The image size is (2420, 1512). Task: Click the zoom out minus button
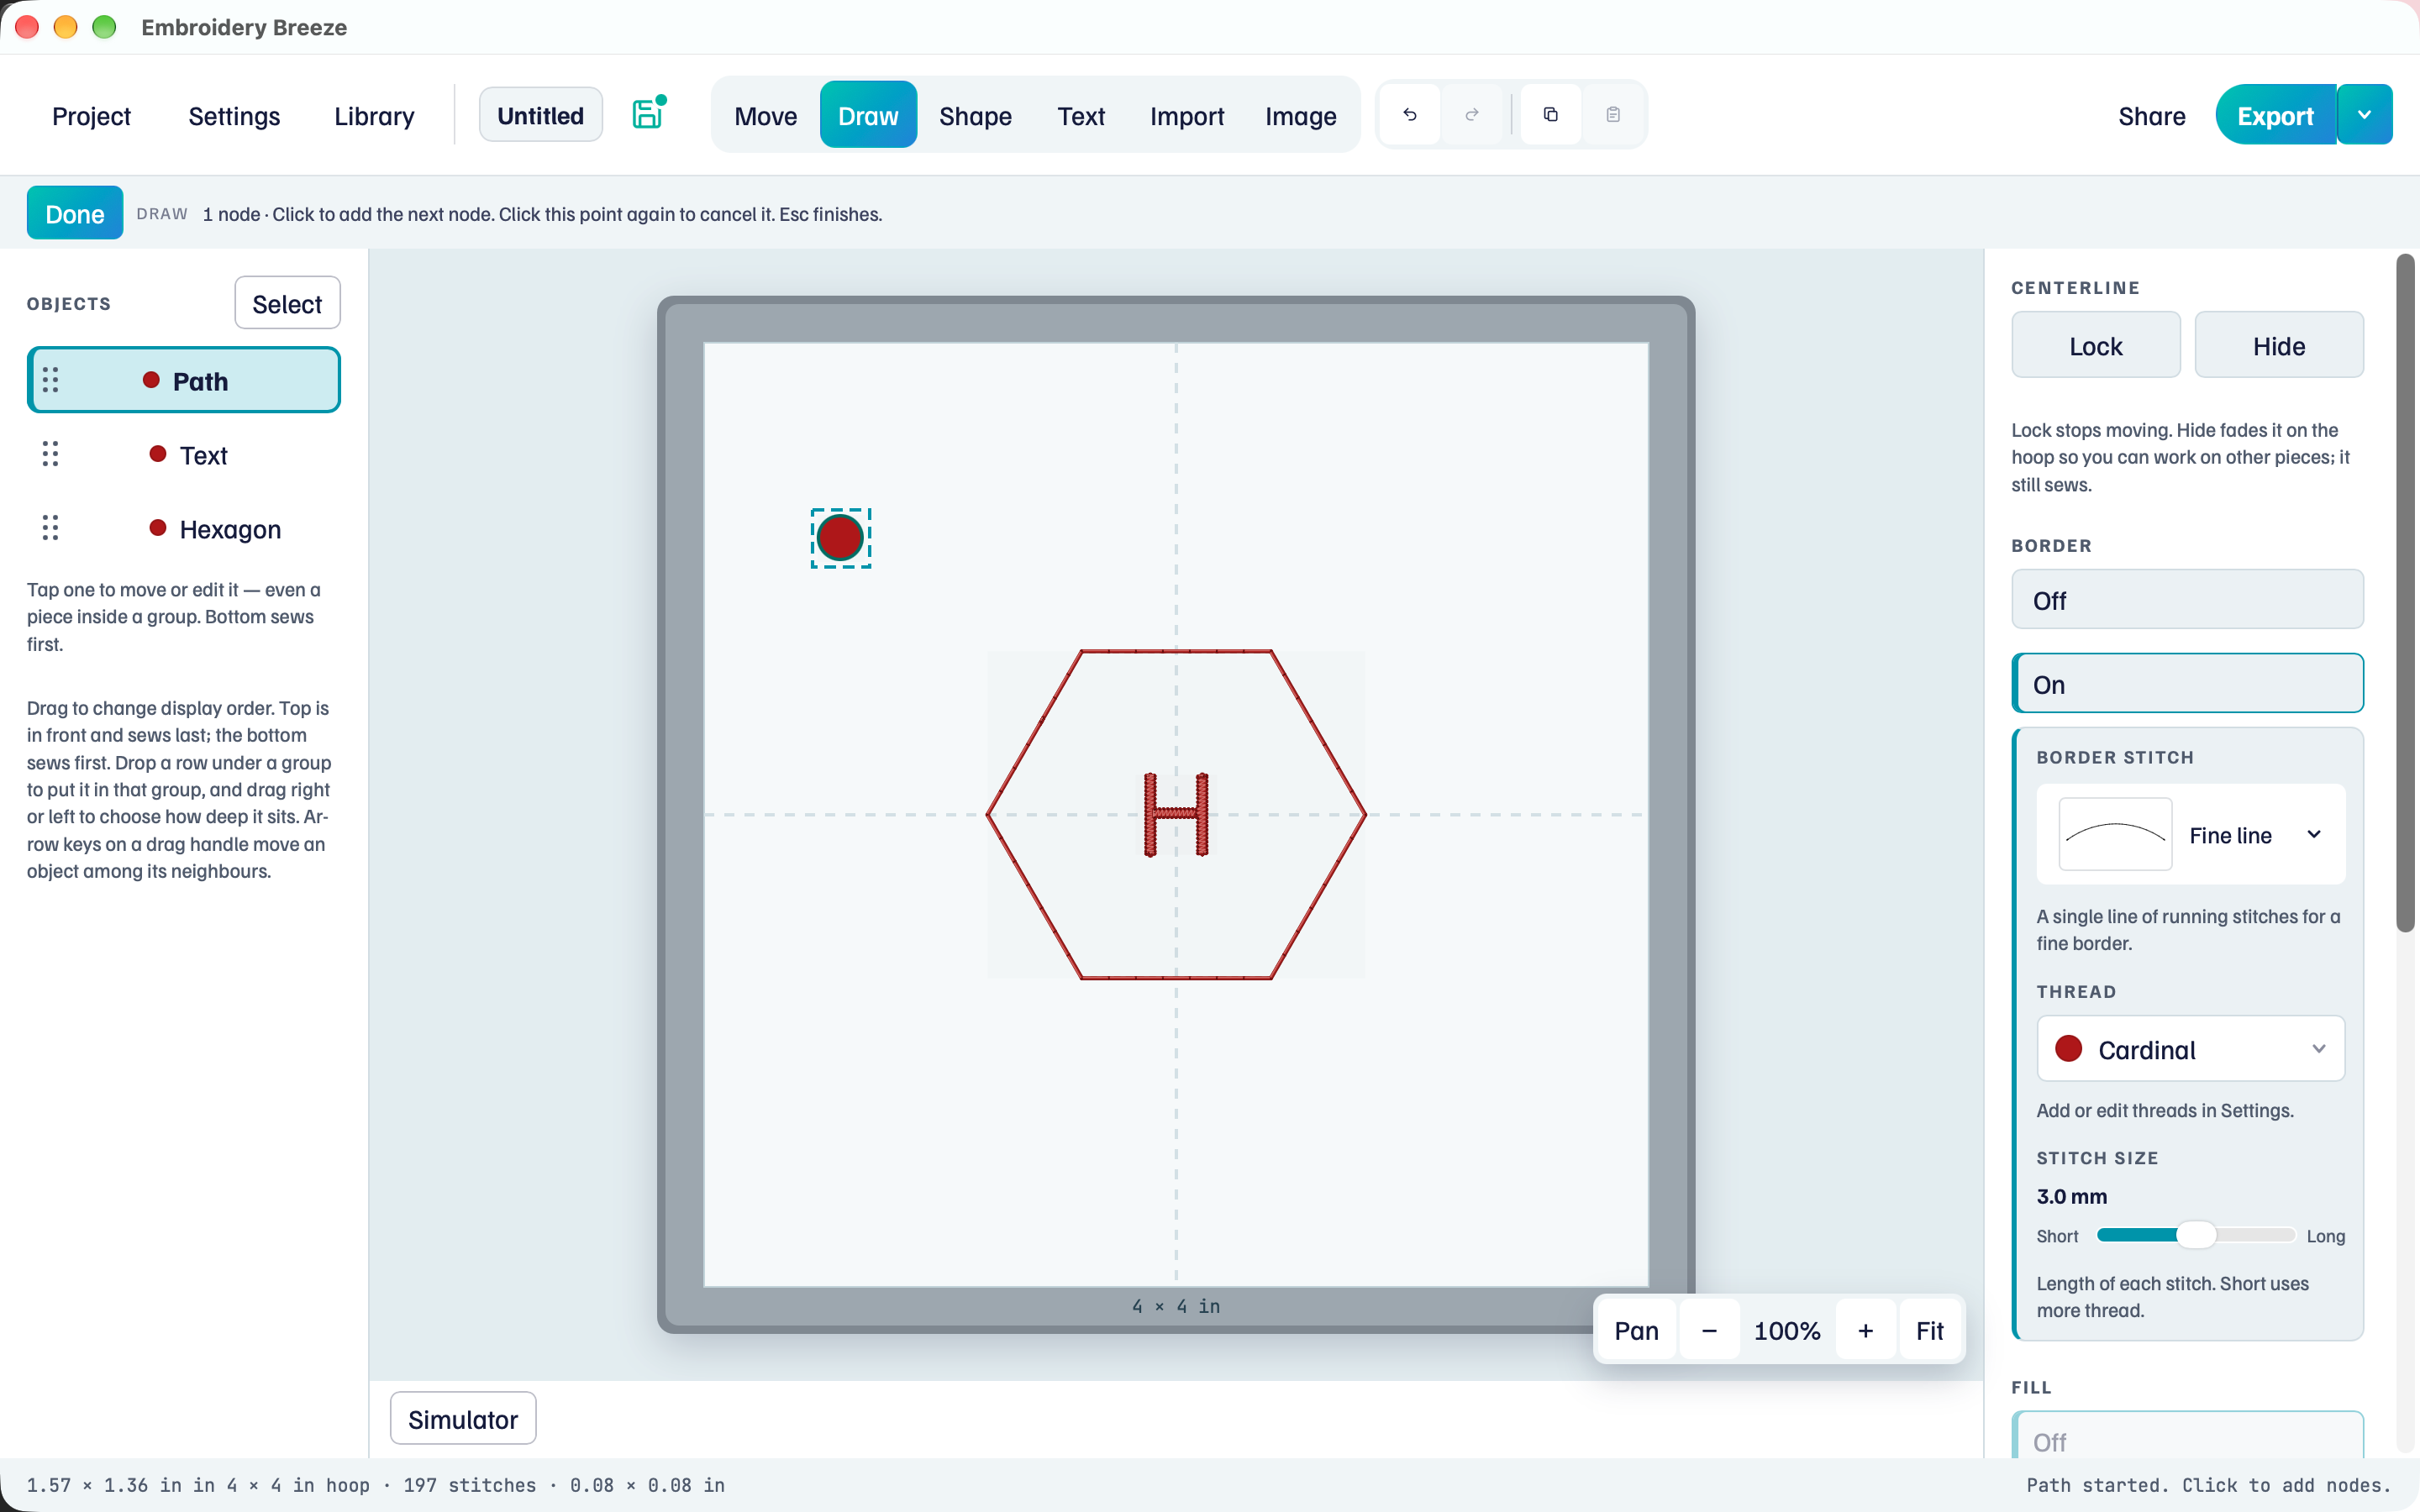(1709, 1331)
